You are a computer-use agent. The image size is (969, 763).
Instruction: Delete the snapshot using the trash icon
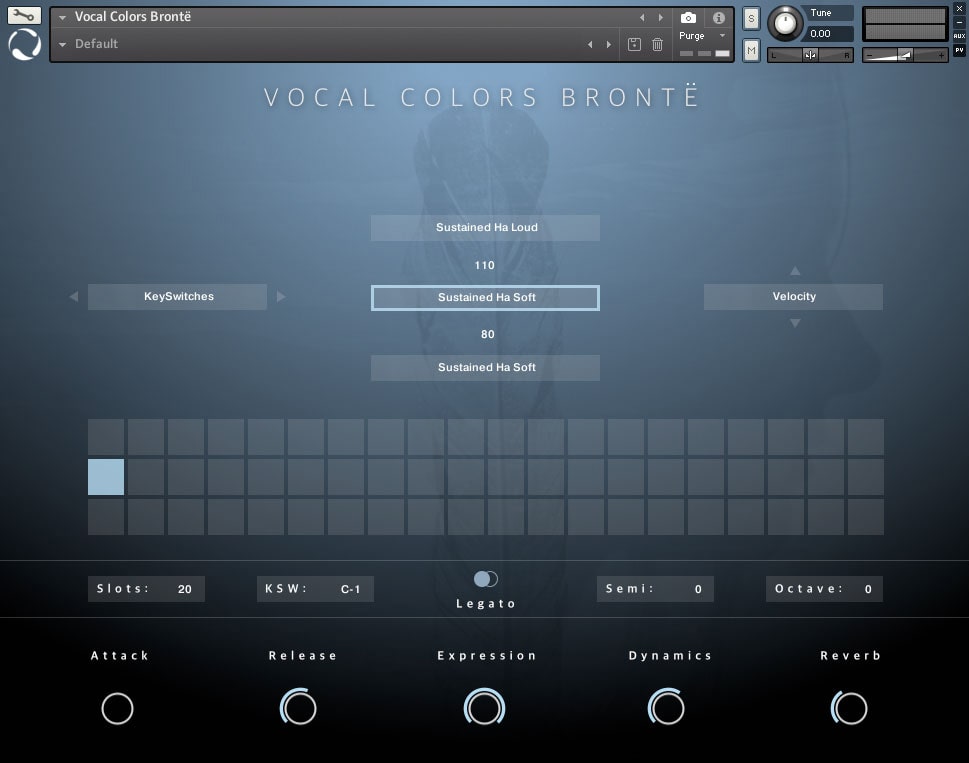pyautogui.click(x=658, y=44)
